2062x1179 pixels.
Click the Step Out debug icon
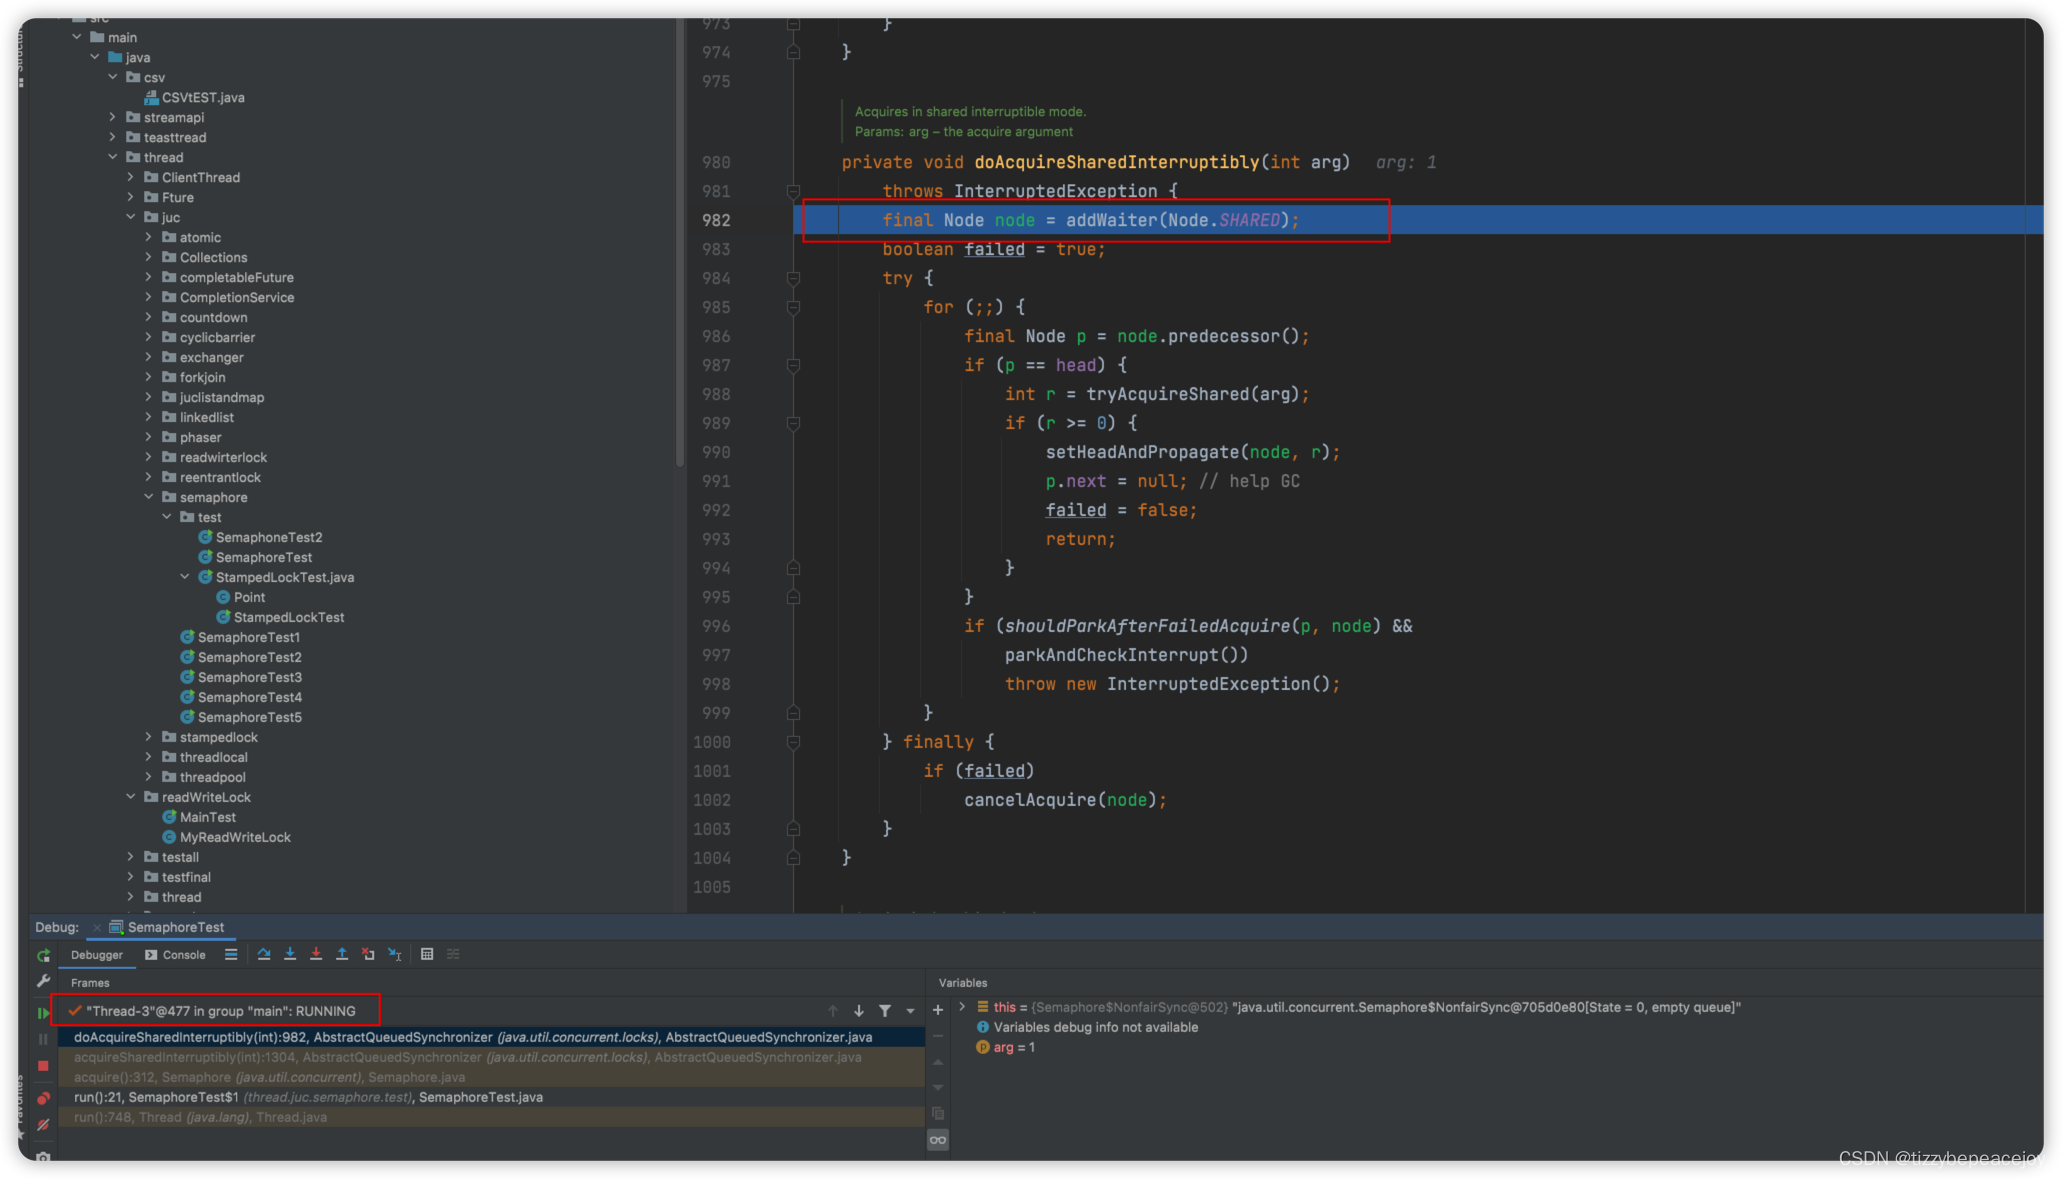[342, 954]
